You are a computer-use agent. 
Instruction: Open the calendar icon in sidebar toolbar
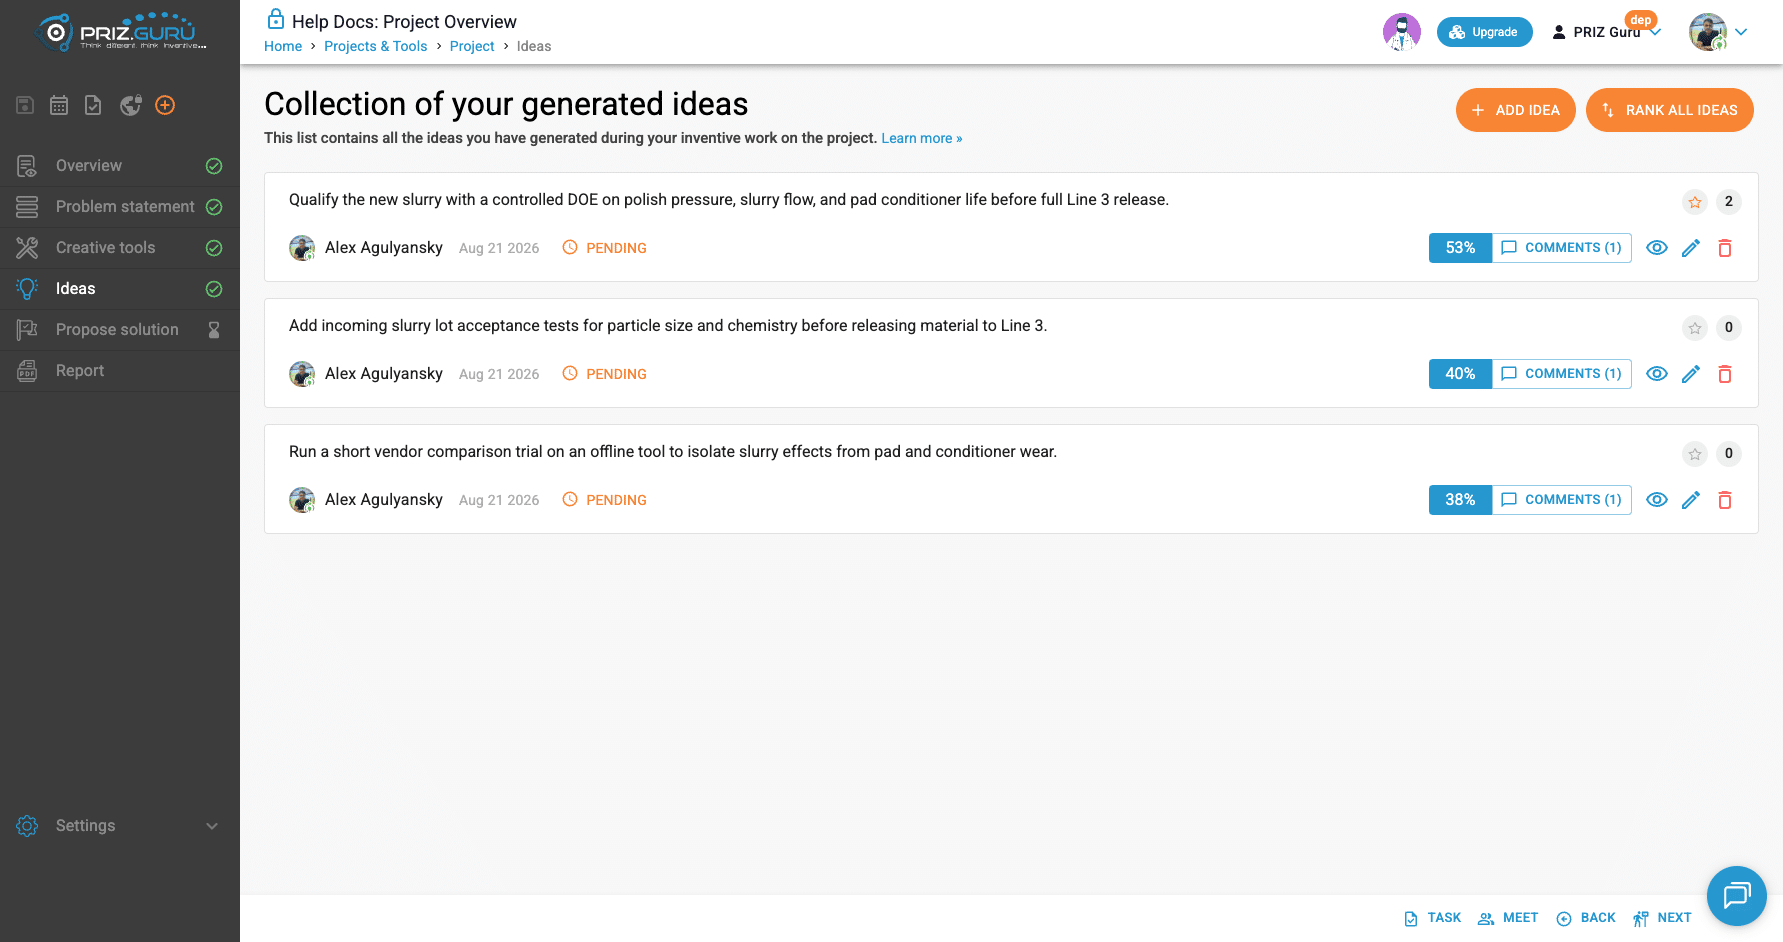pyautogui.click(x=59, y=105)
